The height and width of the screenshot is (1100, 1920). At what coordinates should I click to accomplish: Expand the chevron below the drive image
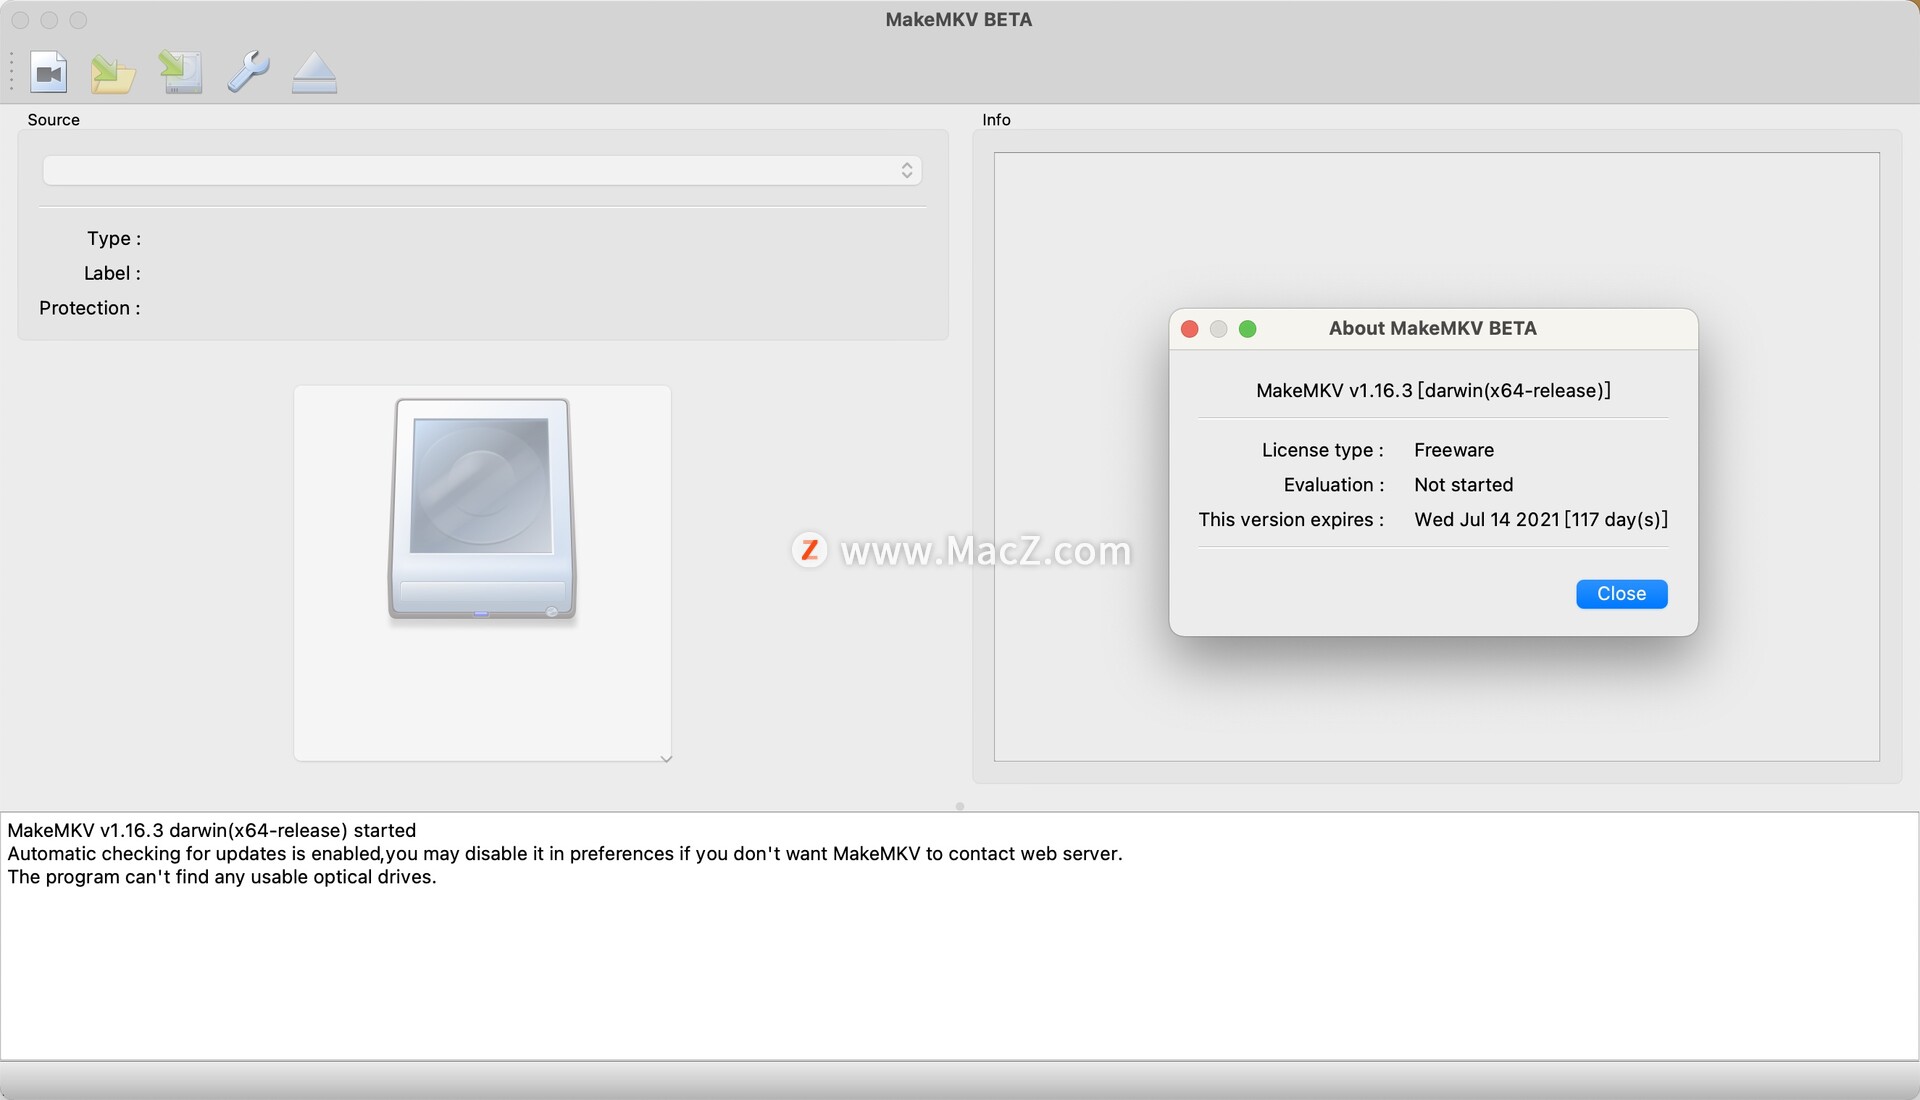point(666,759)
